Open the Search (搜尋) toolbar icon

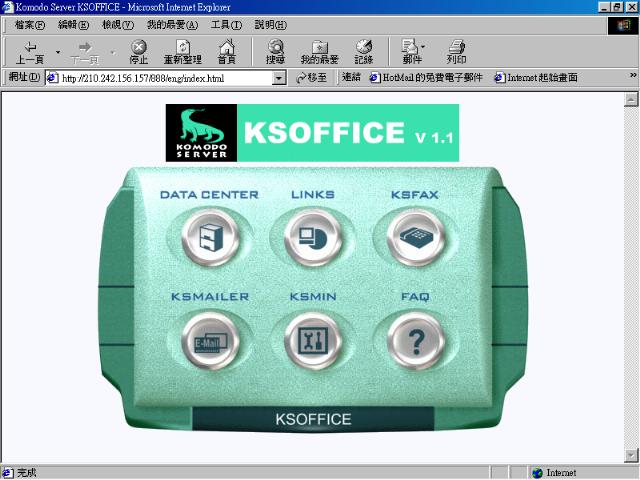tap(275, 52)
